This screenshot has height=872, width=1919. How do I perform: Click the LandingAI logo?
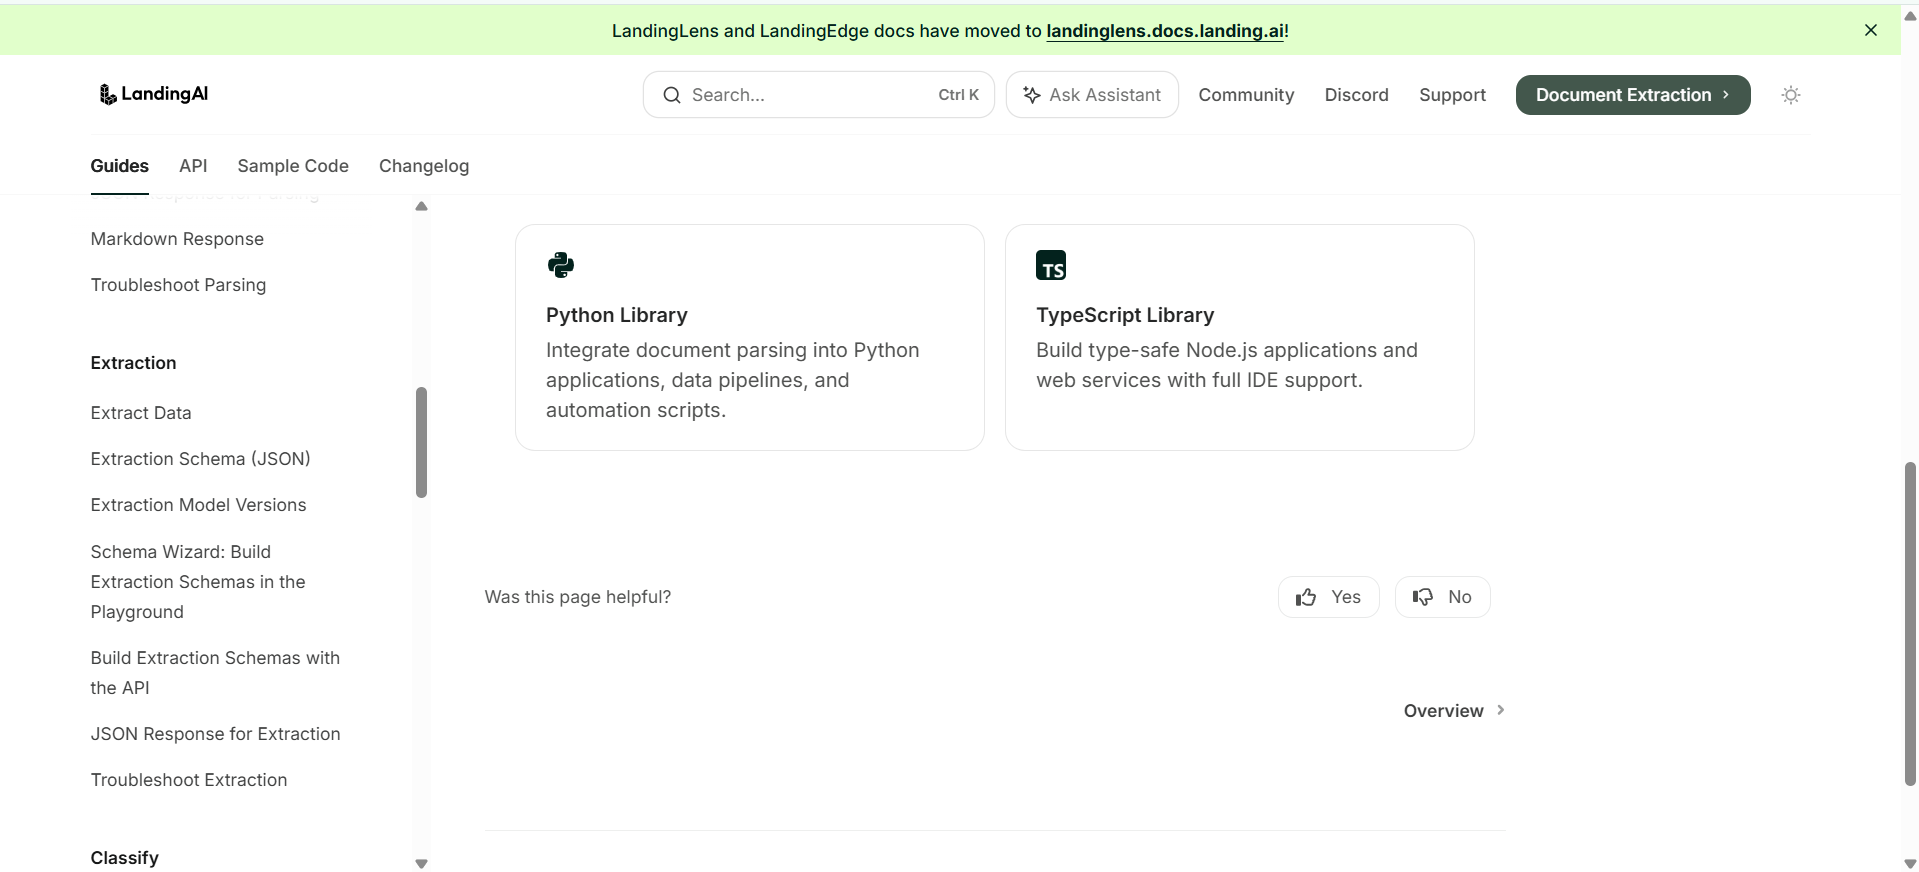[x=154, y=94]
